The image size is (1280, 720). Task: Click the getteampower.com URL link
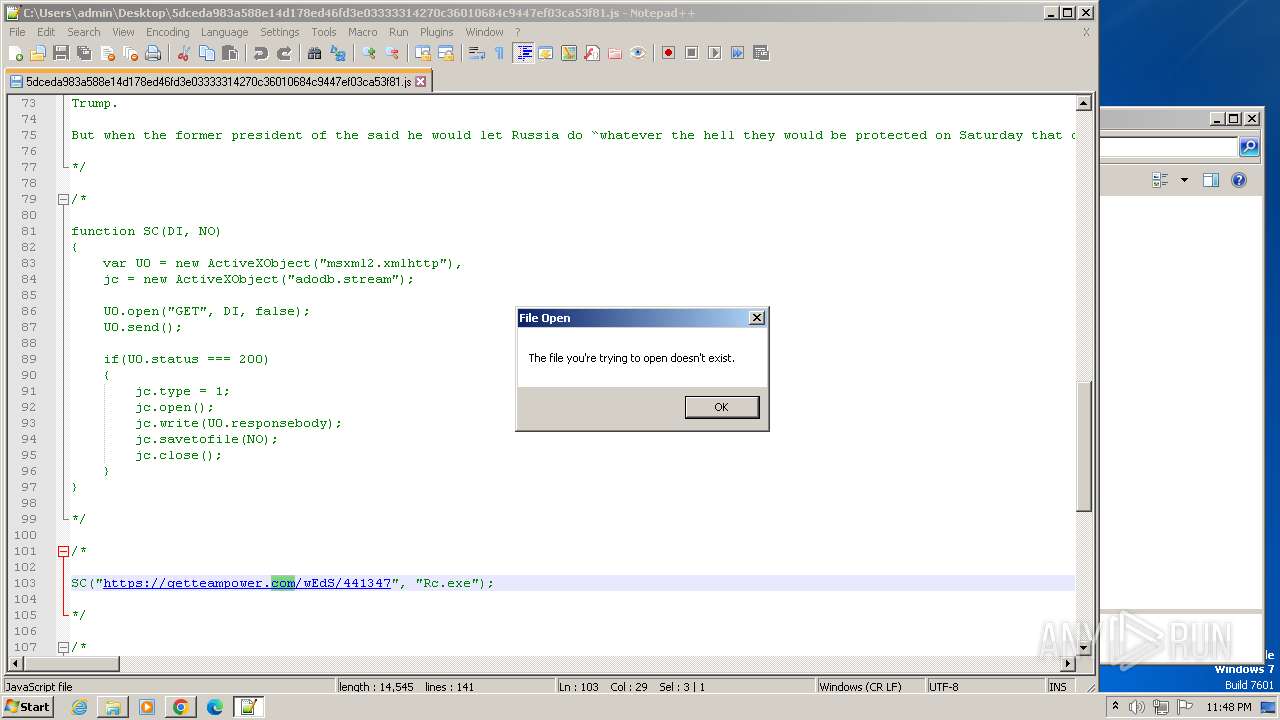pyautogui.click(x=246, y=583)
